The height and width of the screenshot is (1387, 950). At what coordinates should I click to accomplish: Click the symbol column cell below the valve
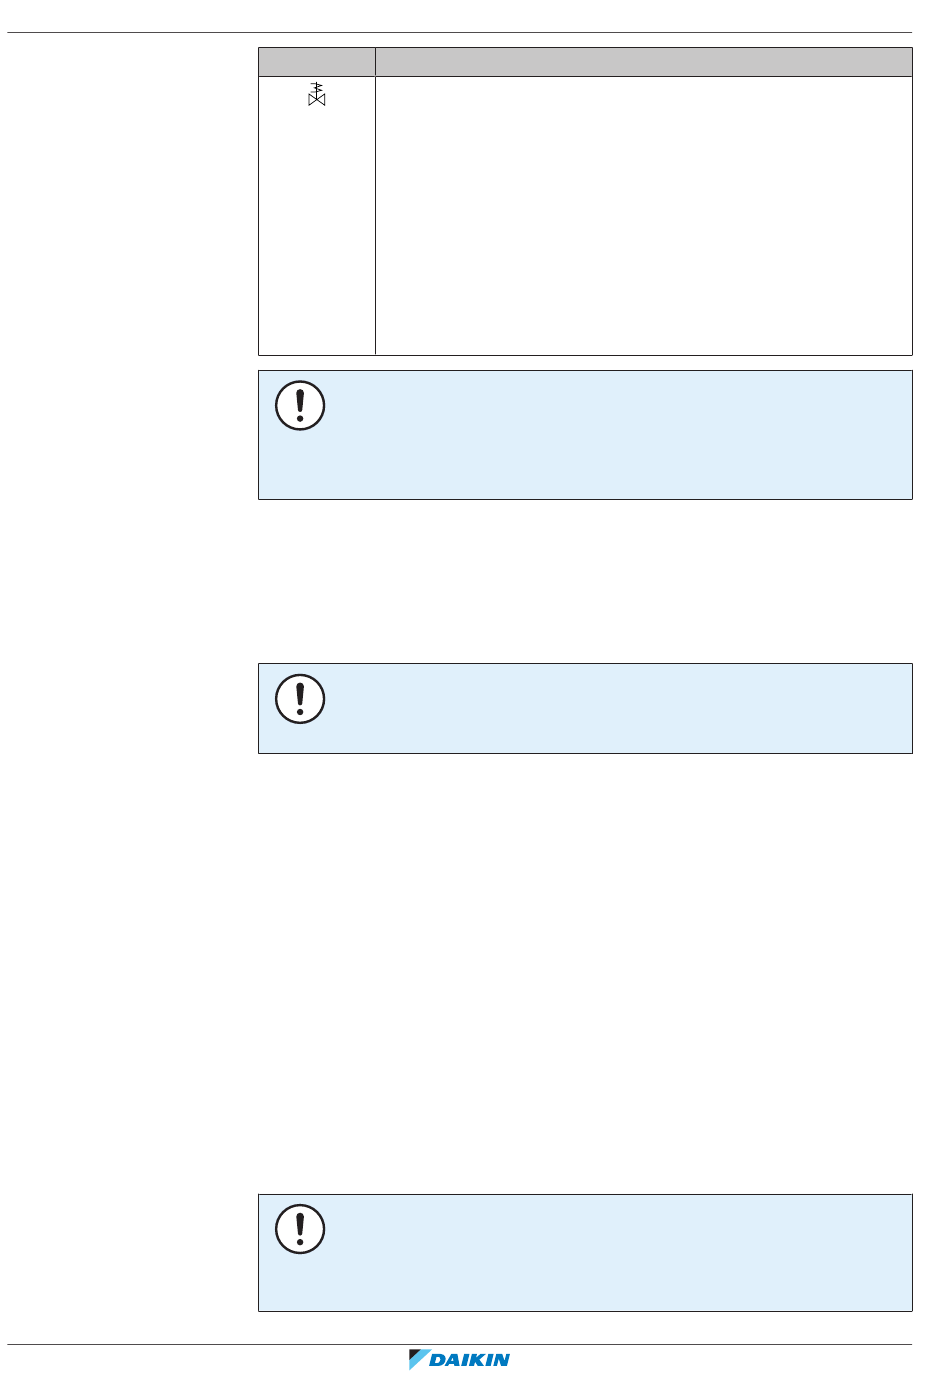(317, 232)
